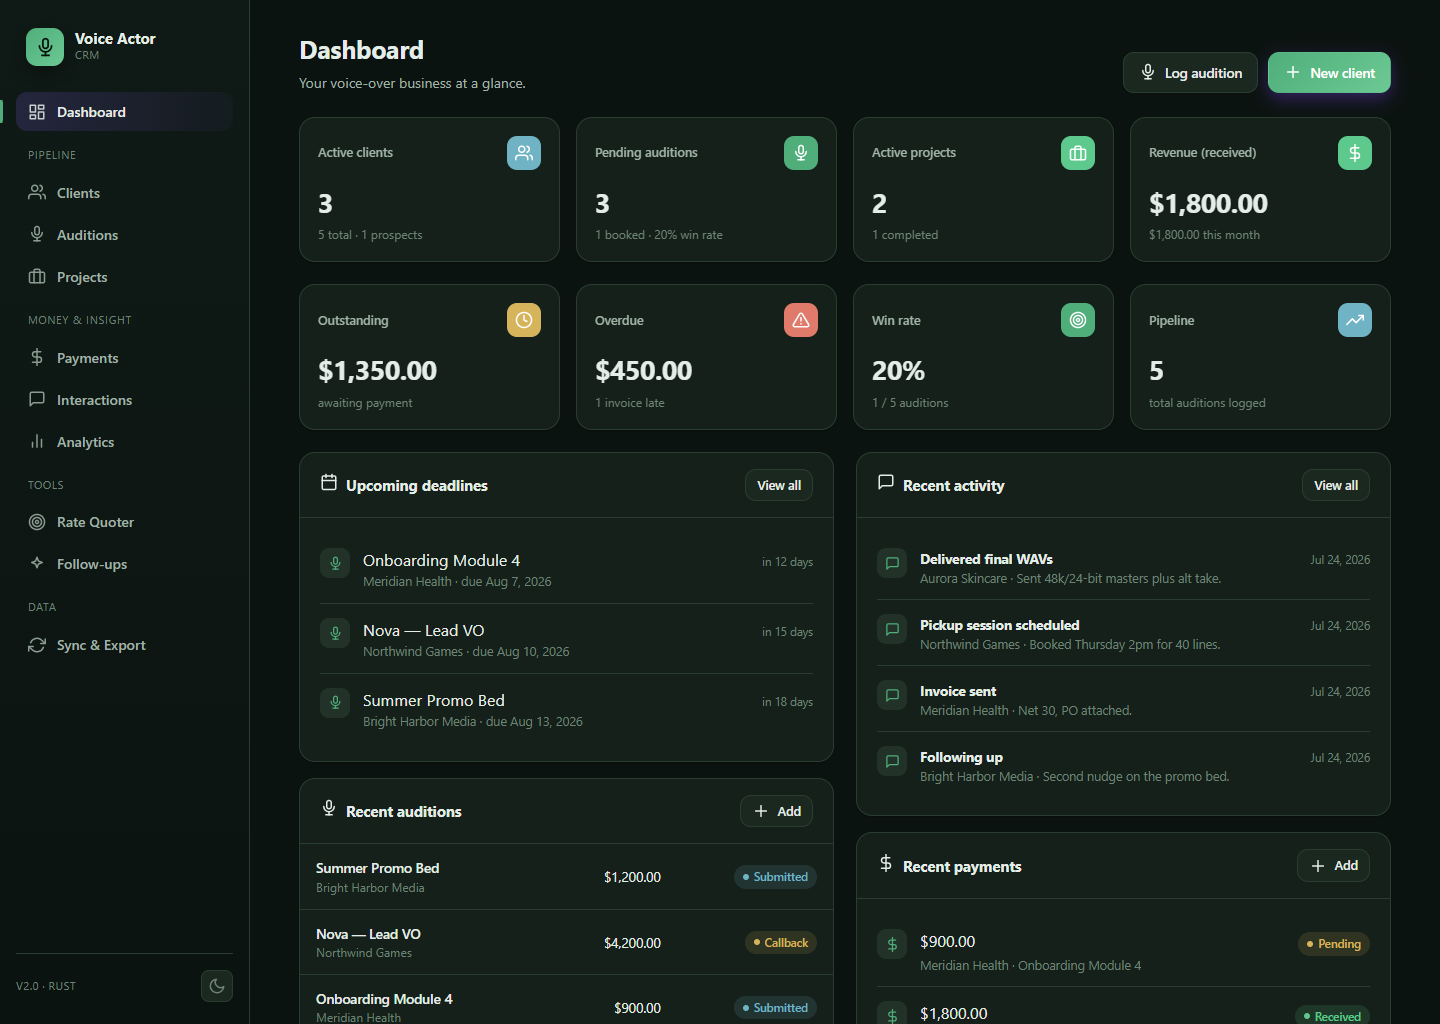
Task: Open Follow-ups in the sidebar
Action: click(124, 564)
